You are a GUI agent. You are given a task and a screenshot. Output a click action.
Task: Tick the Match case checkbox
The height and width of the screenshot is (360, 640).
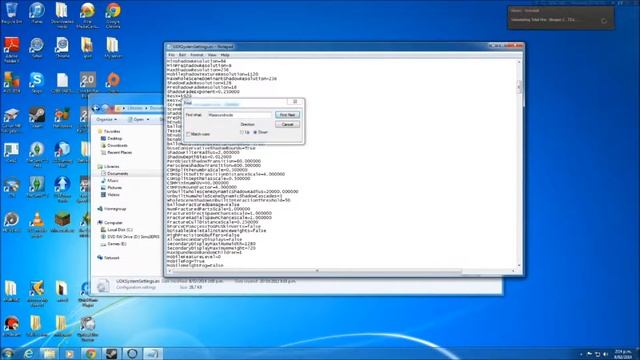(189, 134)
